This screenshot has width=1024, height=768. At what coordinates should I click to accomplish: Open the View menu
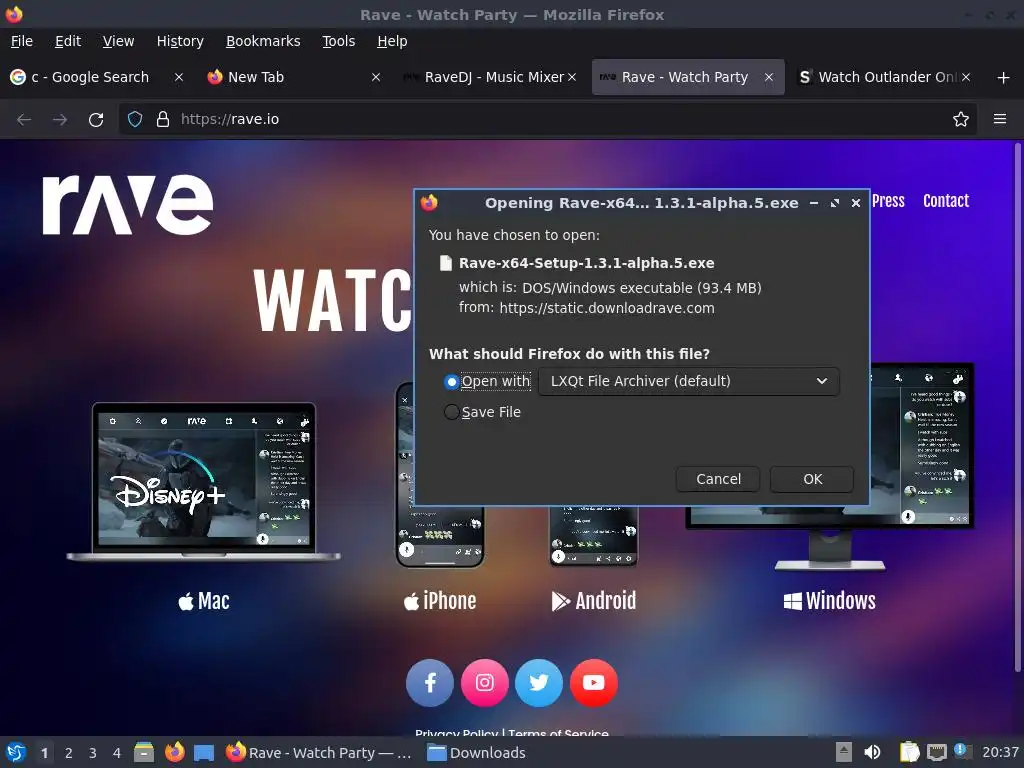click(x=118, y=41)
